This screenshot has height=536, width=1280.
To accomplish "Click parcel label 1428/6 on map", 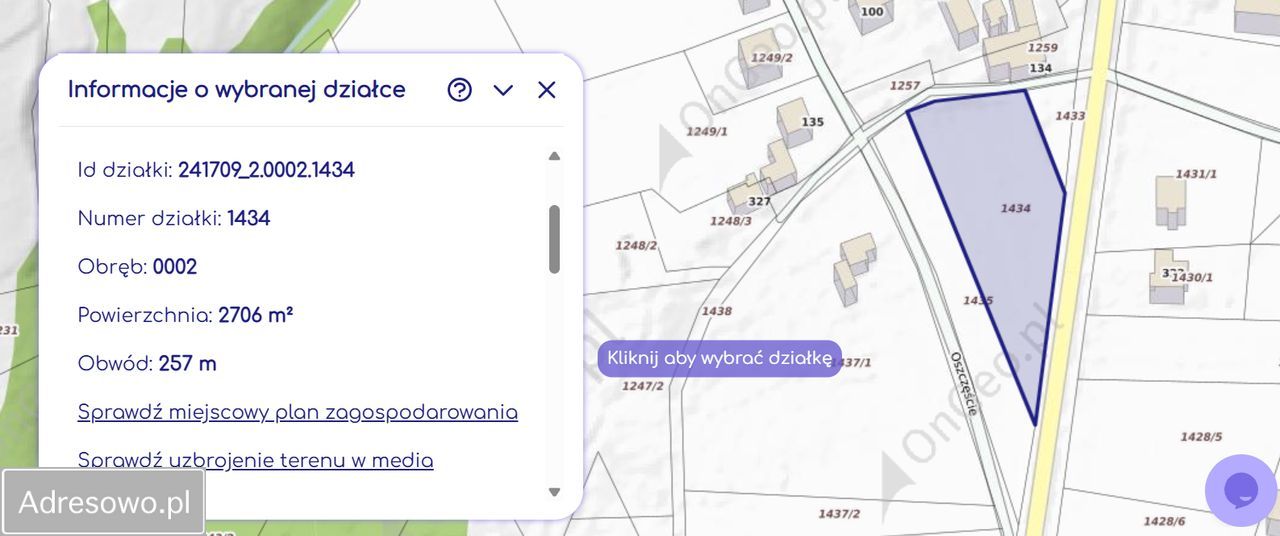I will (x=1164, y=521).
